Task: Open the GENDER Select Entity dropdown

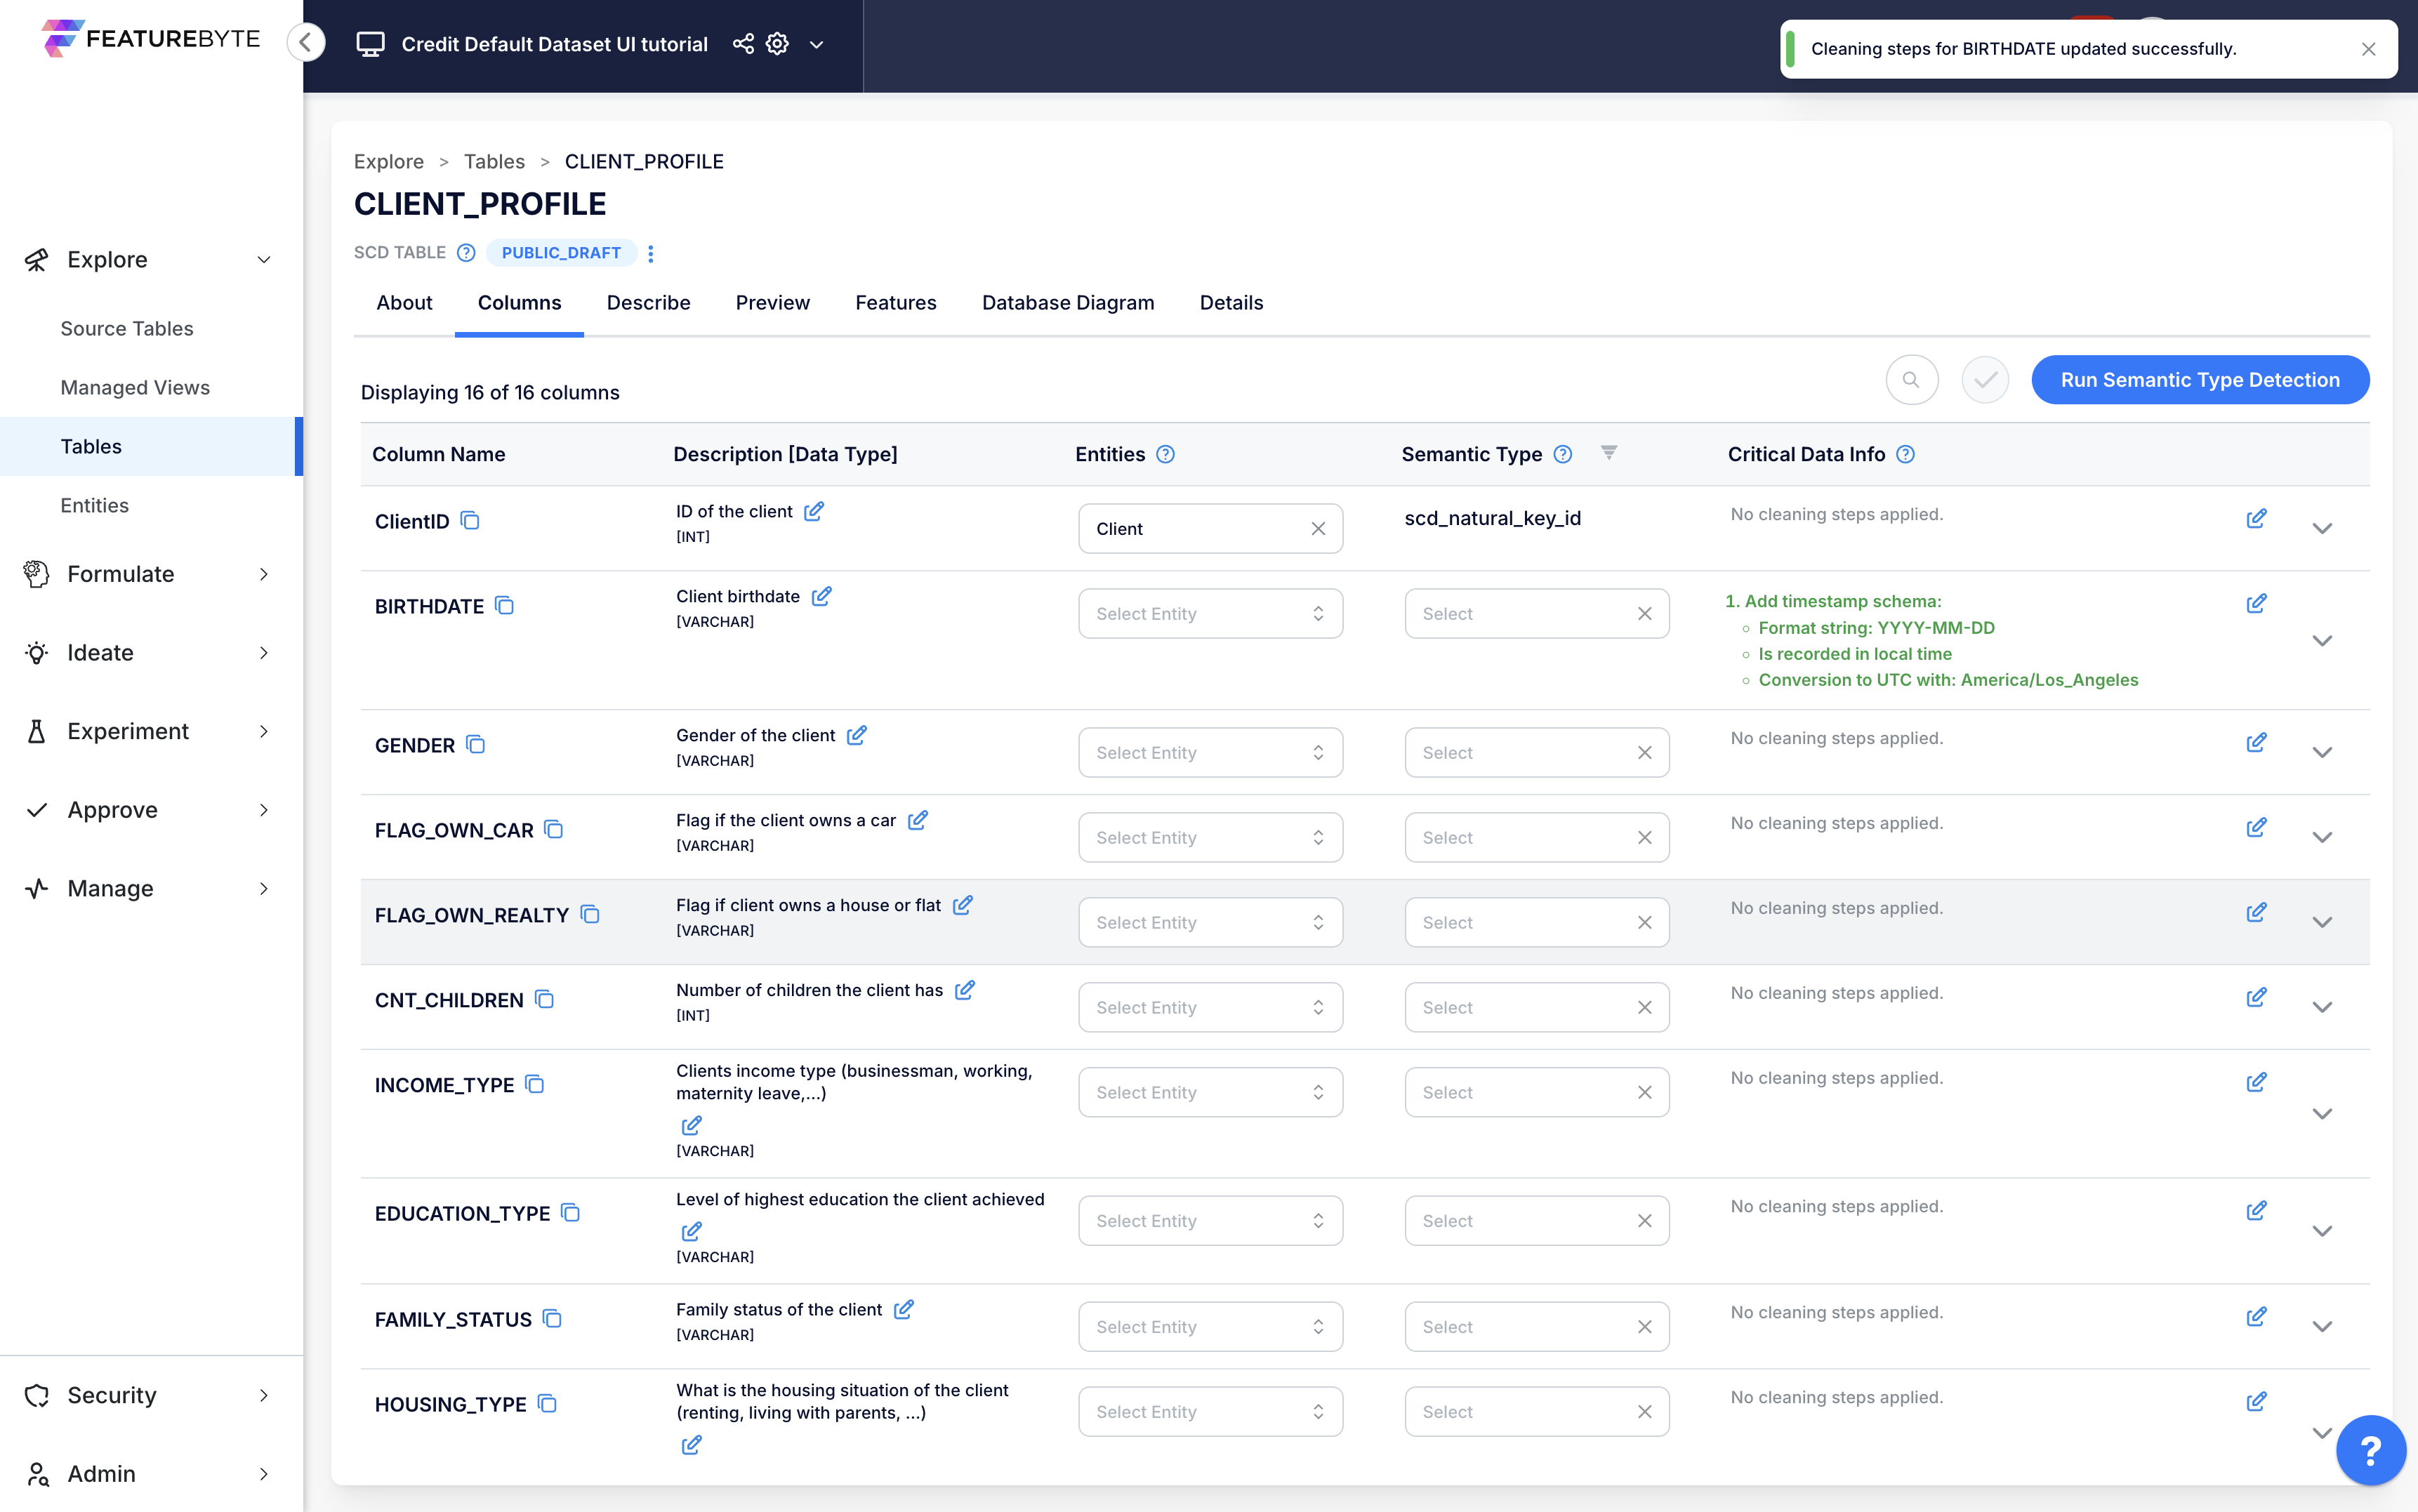Action: [1210, 753]
